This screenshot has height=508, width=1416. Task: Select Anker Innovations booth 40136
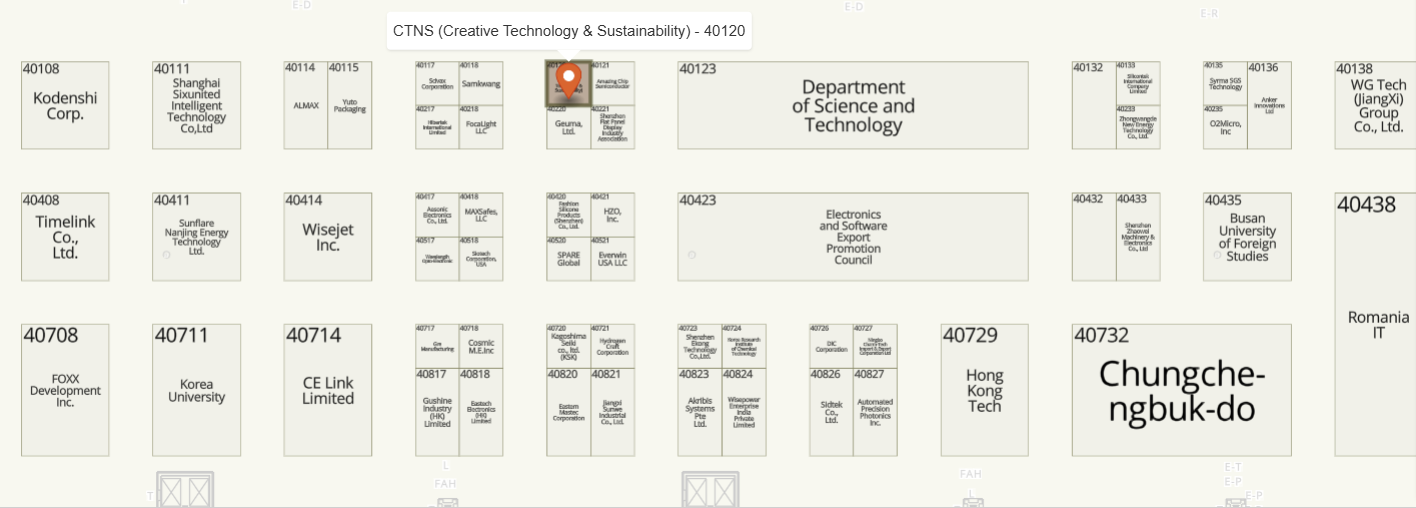tap(1269, 105)
